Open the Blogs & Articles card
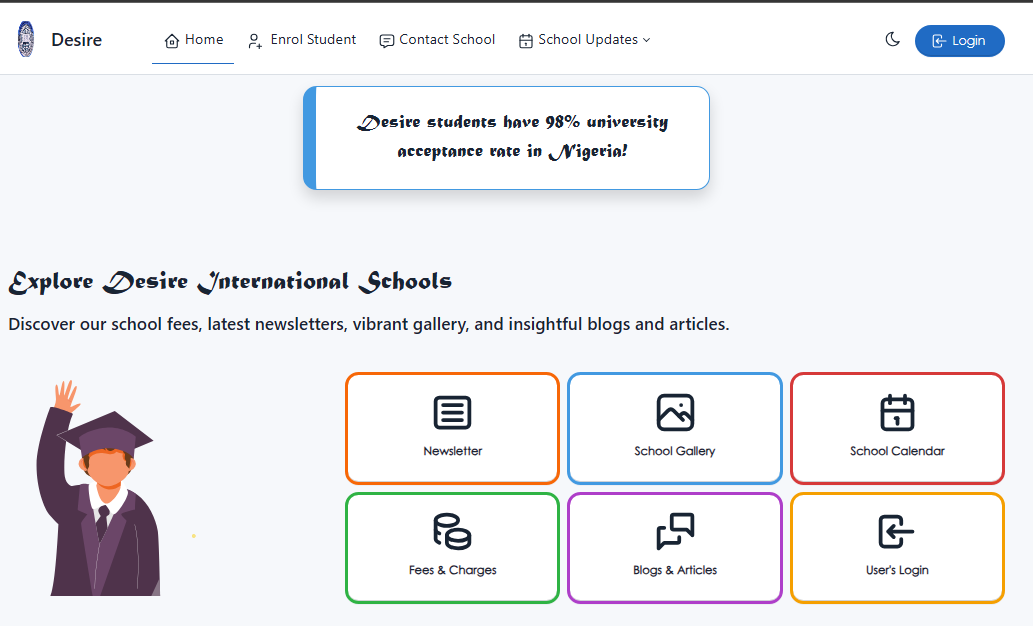Viewport: 1033px width, 626px height. [674, 548]
